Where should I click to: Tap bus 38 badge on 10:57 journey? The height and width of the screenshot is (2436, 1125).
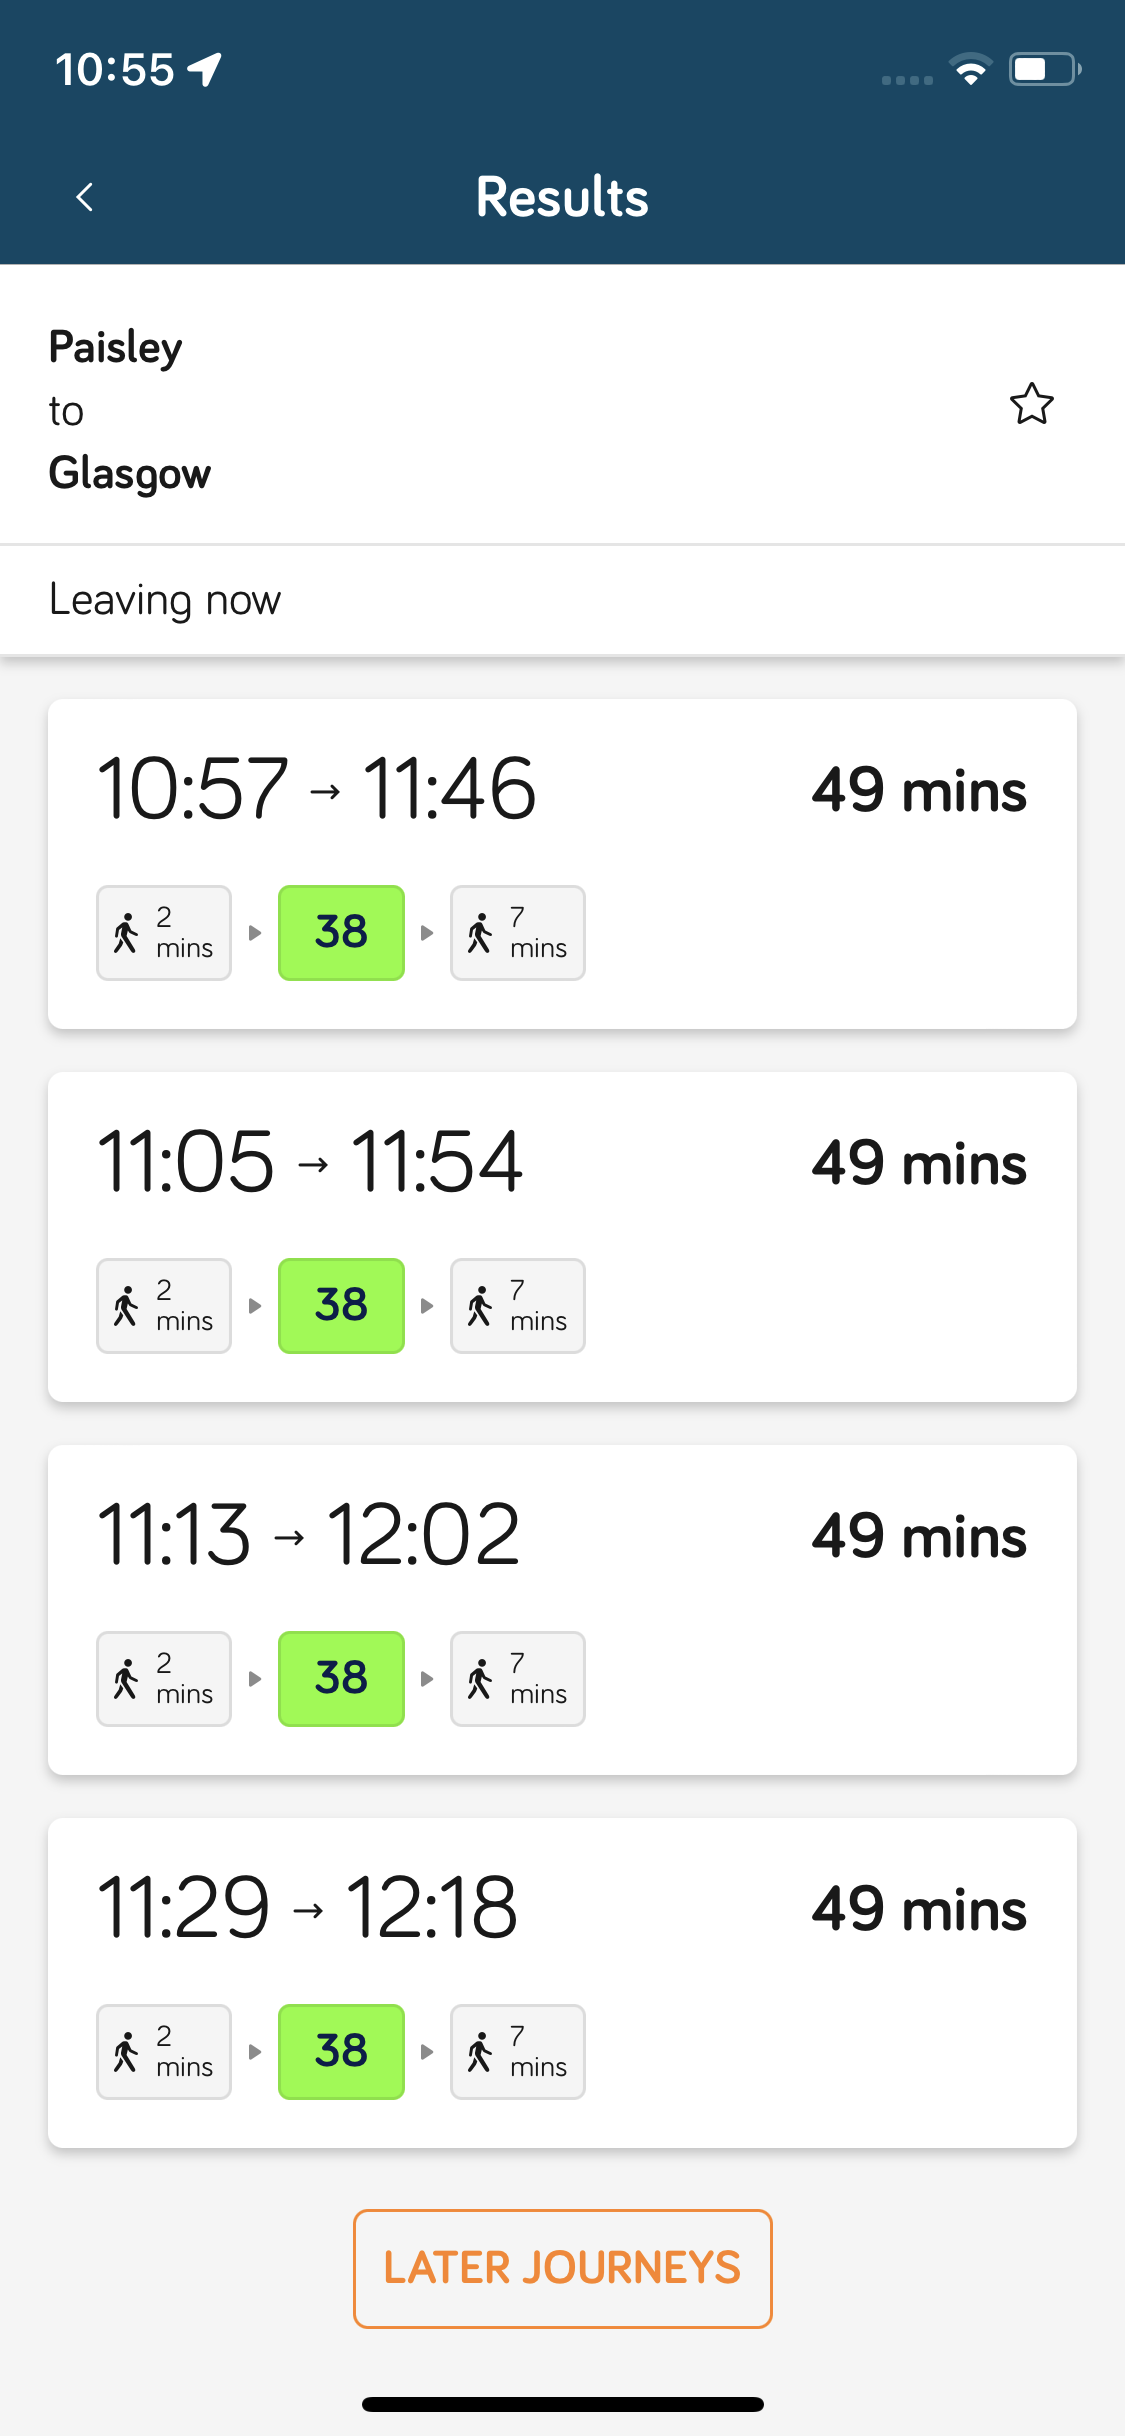point(341,933)
